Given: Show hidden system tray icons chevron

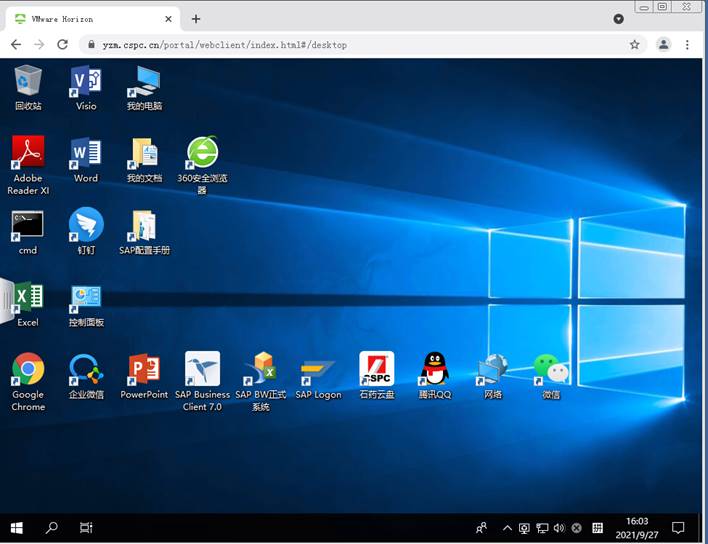Looking at the screenshot, I should tap(507, 528).
